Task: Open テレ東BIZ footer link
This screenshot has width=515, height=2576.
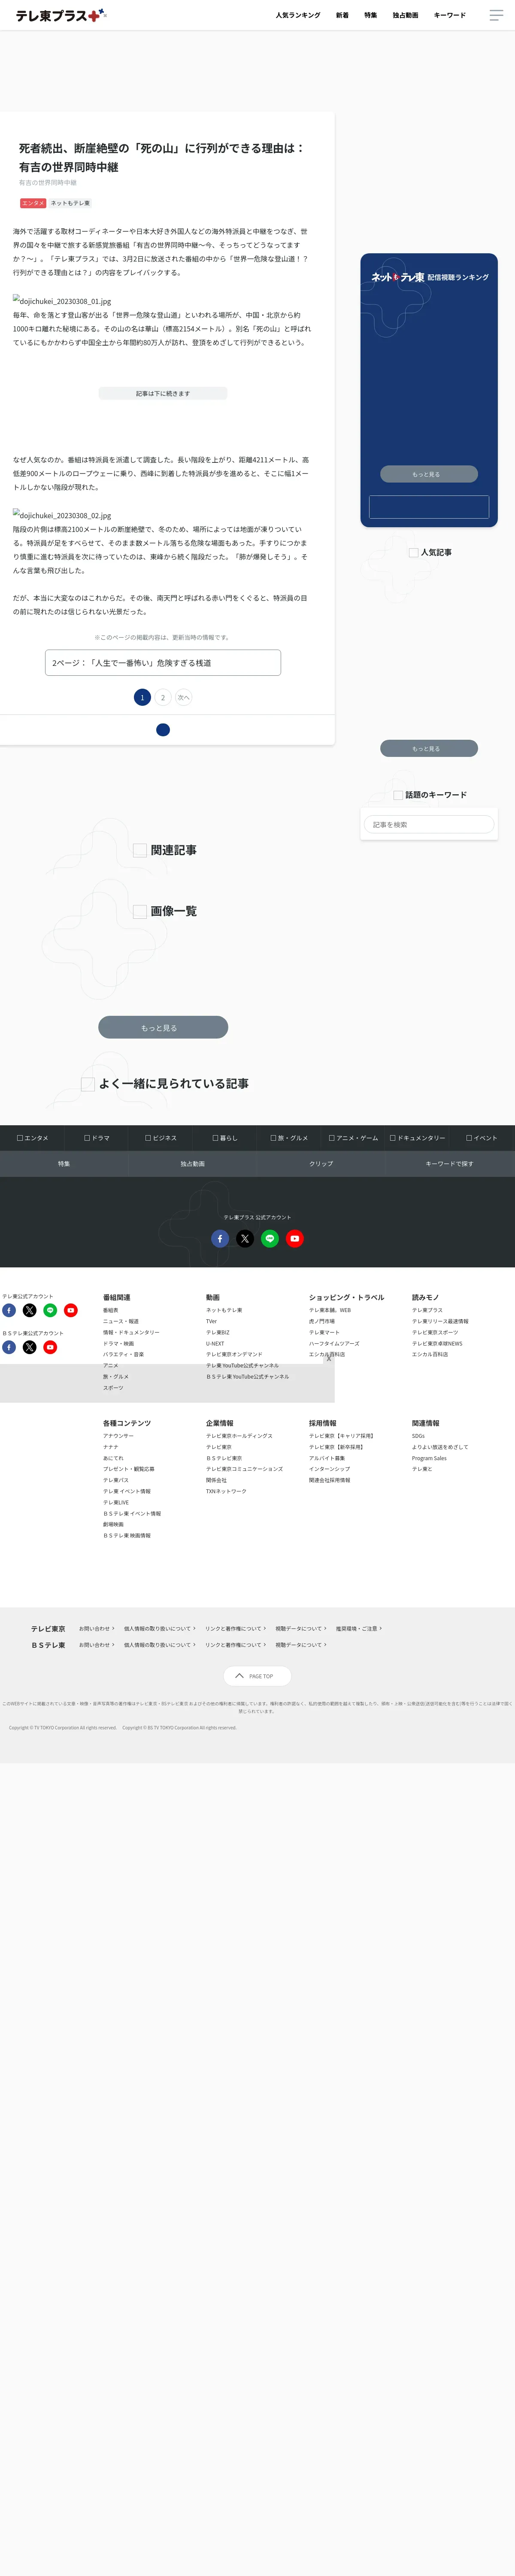Action: tap(218, 1332)
